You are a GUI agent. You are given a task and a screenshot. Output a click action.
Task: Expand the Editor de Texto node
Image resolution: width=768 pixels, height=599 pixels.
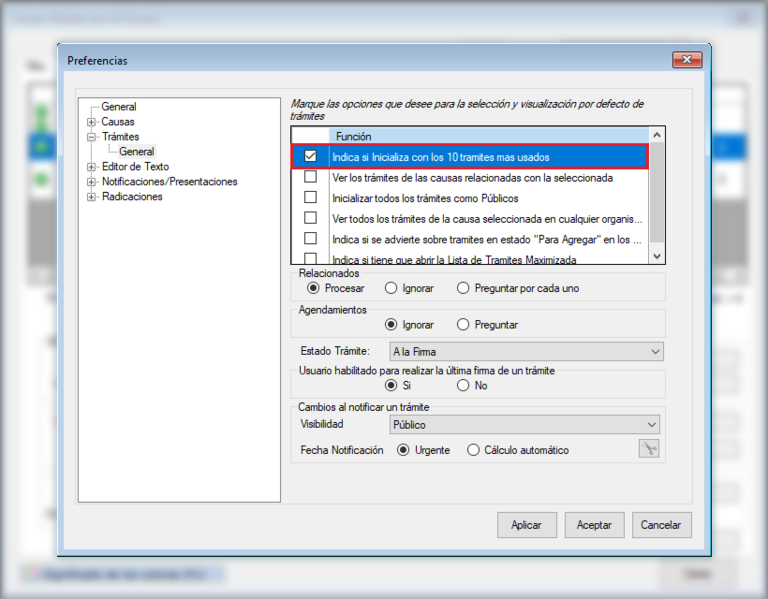[x=91, y=167]
